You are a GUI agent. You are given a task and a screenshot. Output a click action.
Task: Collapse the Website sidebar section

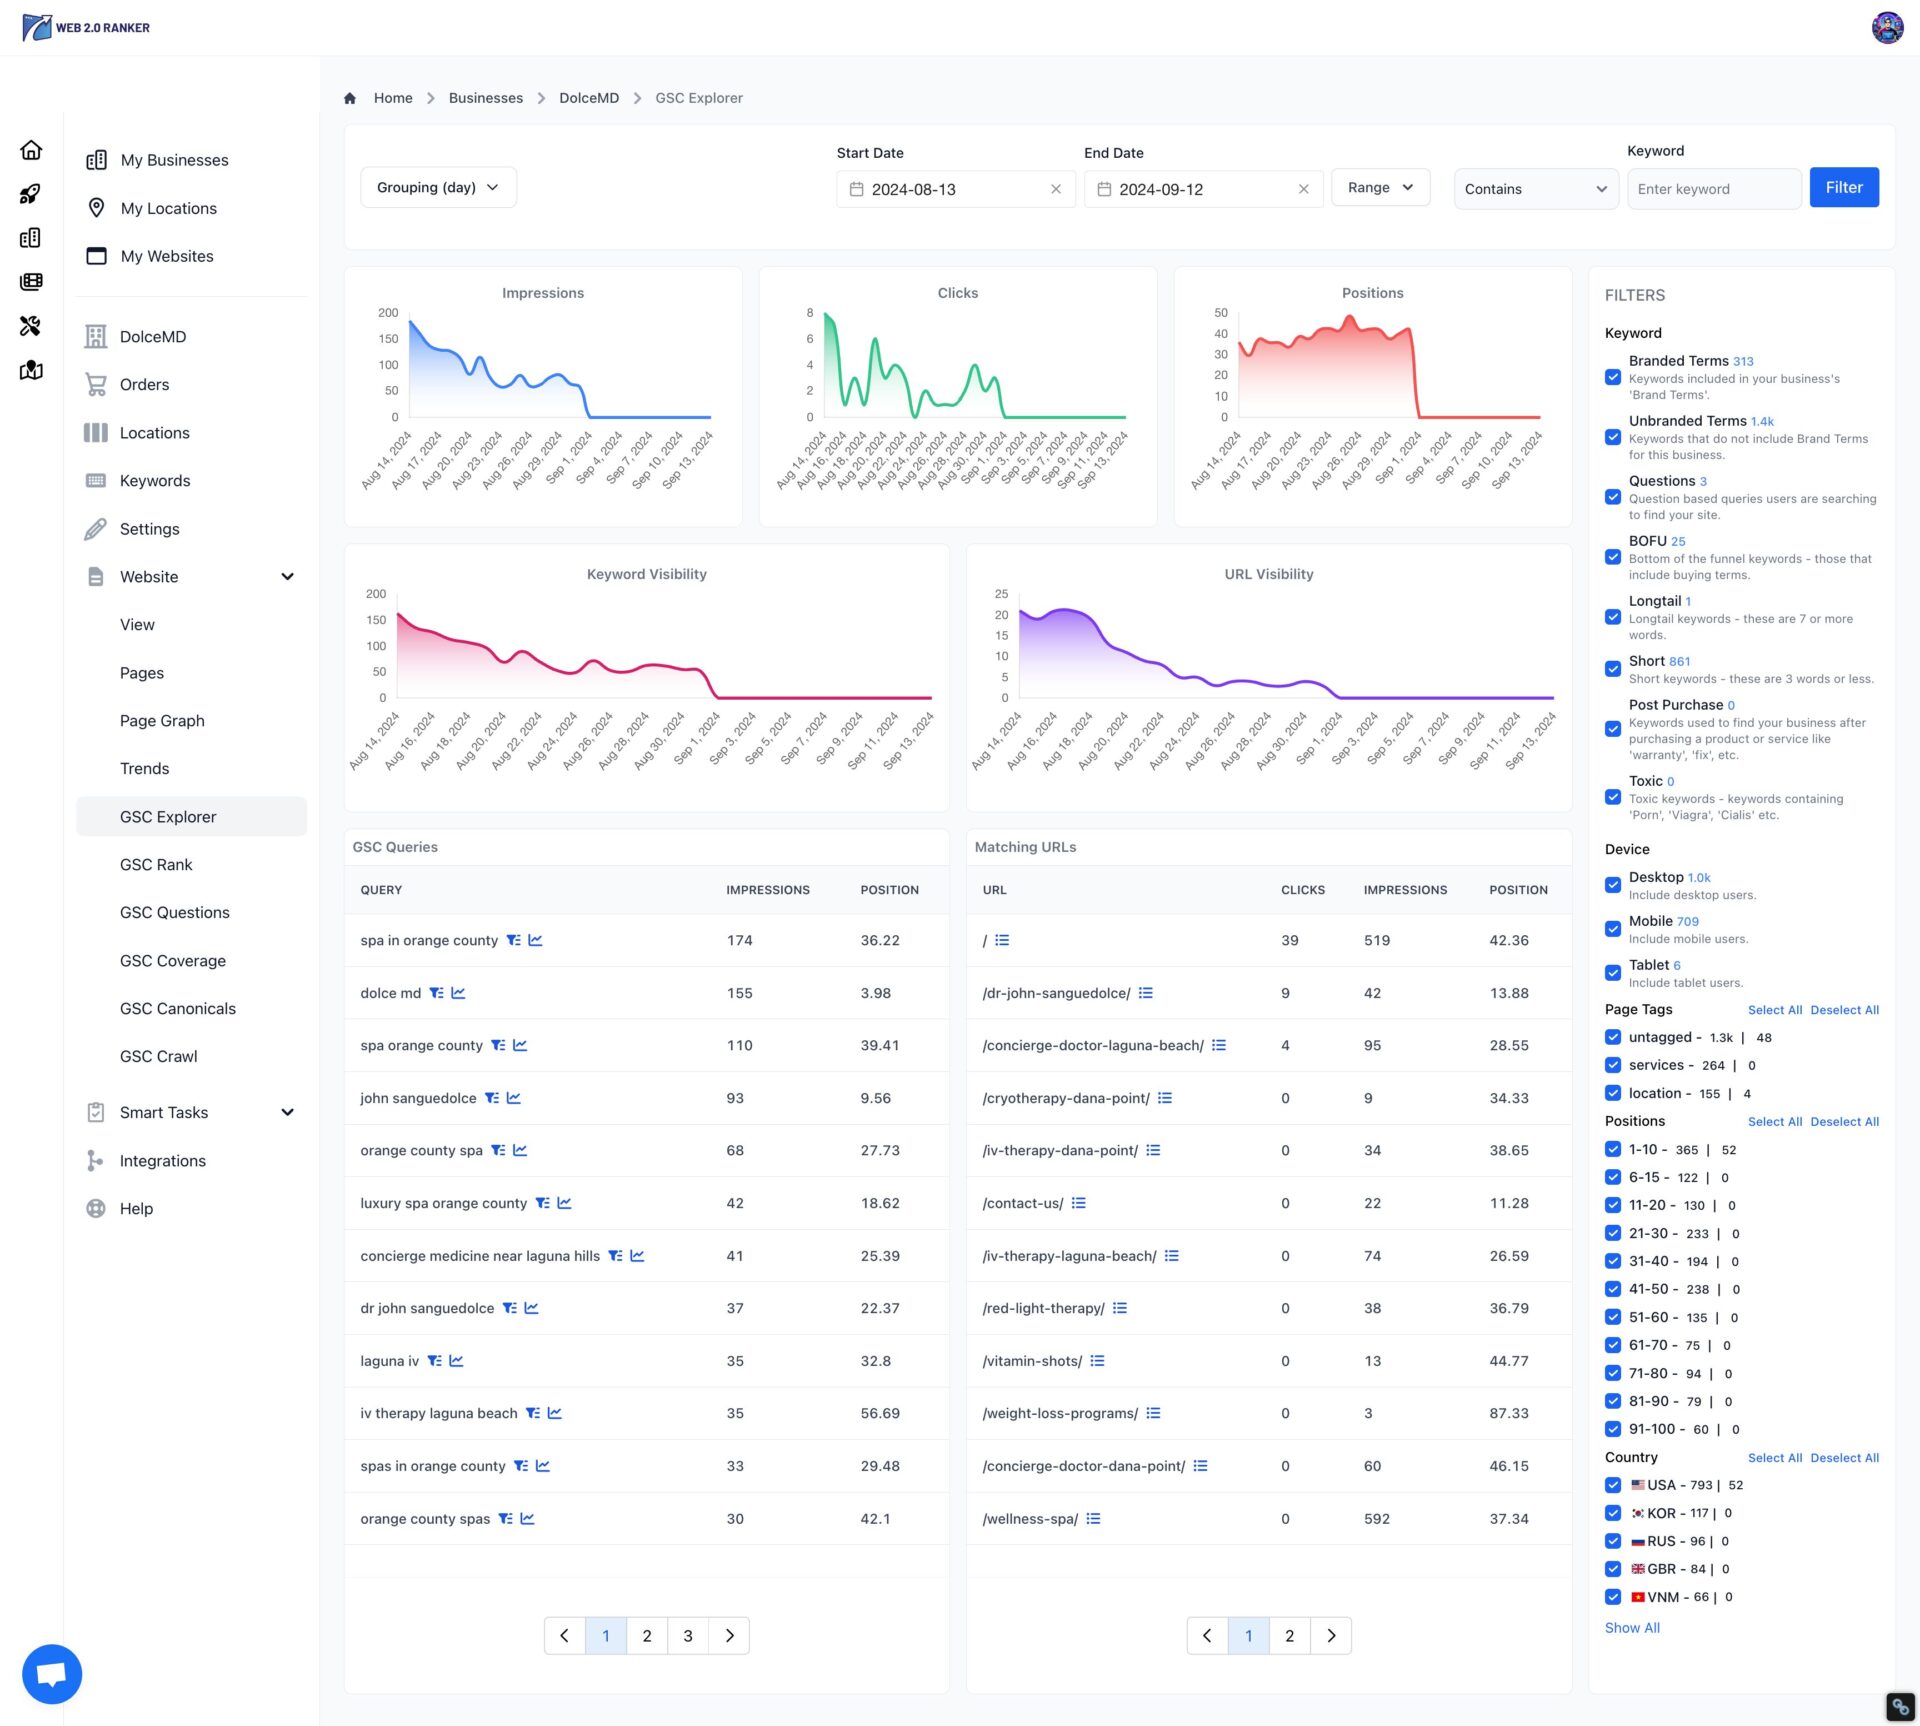click(287, 577)
